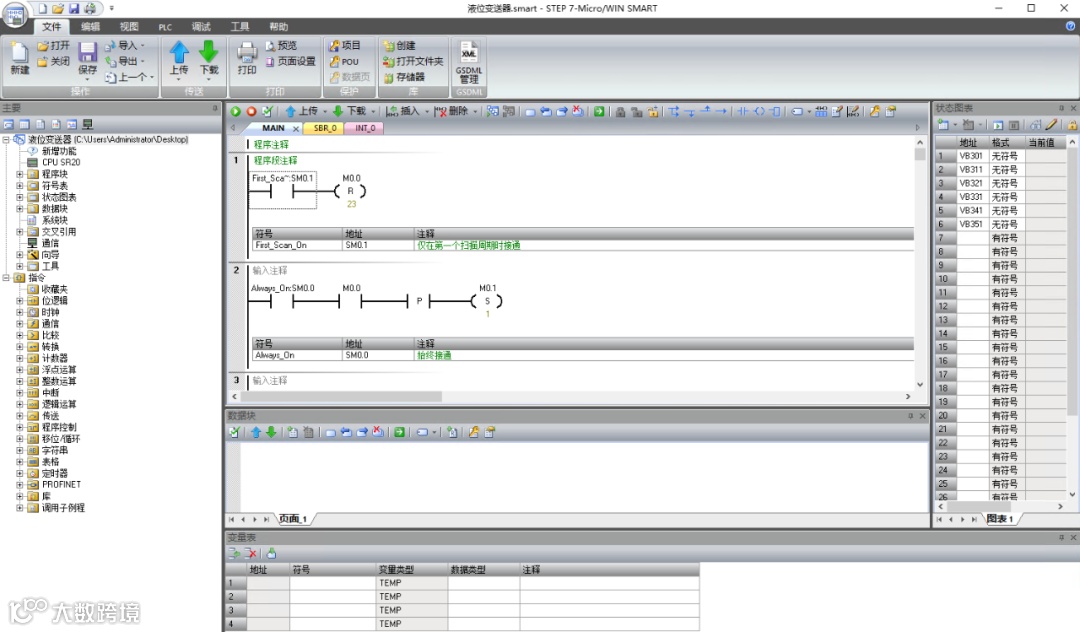Click the insert box icon in editor toolbar

pos(776,112)
